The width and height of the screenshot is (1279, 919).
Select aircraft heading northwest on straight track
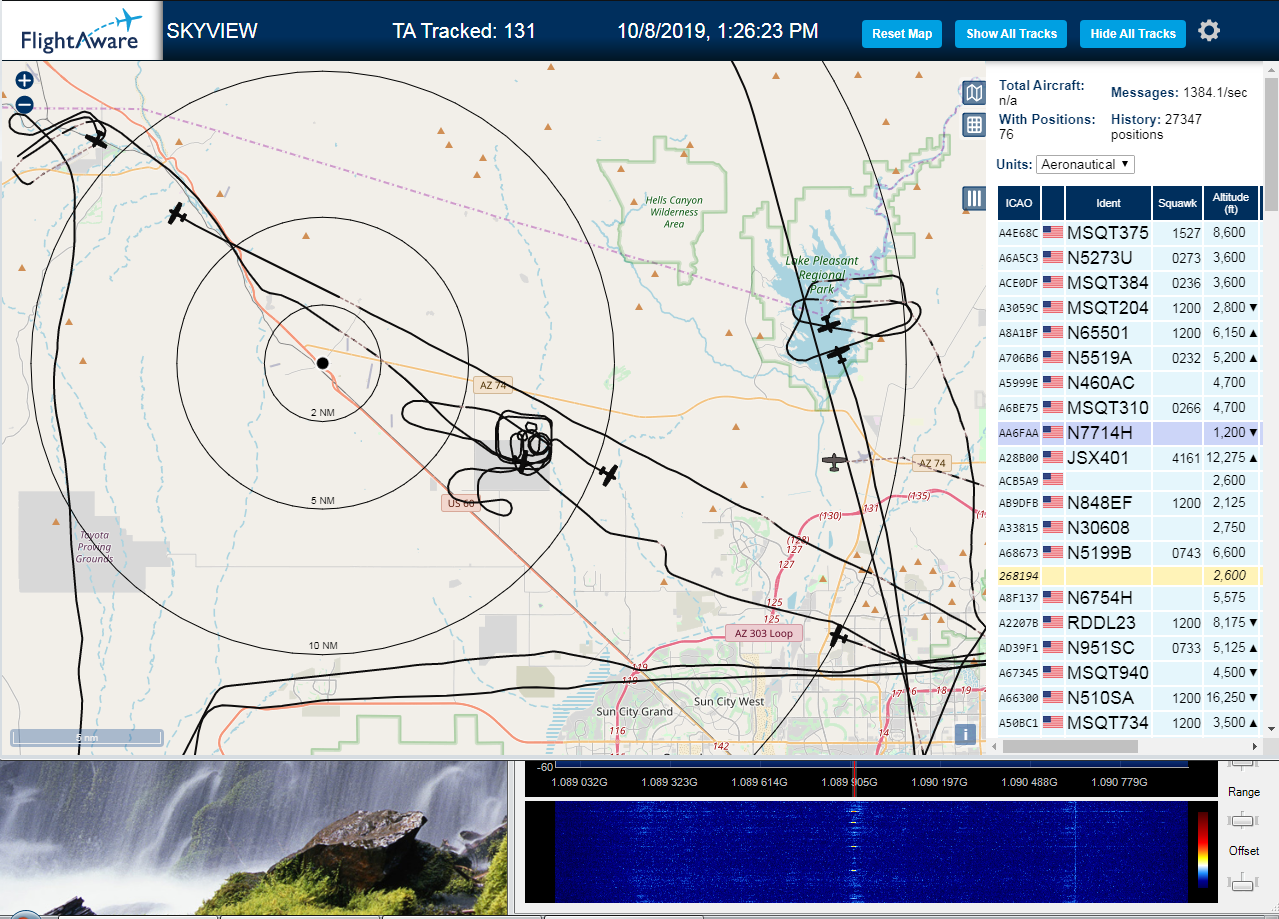(x=178, y=213)
